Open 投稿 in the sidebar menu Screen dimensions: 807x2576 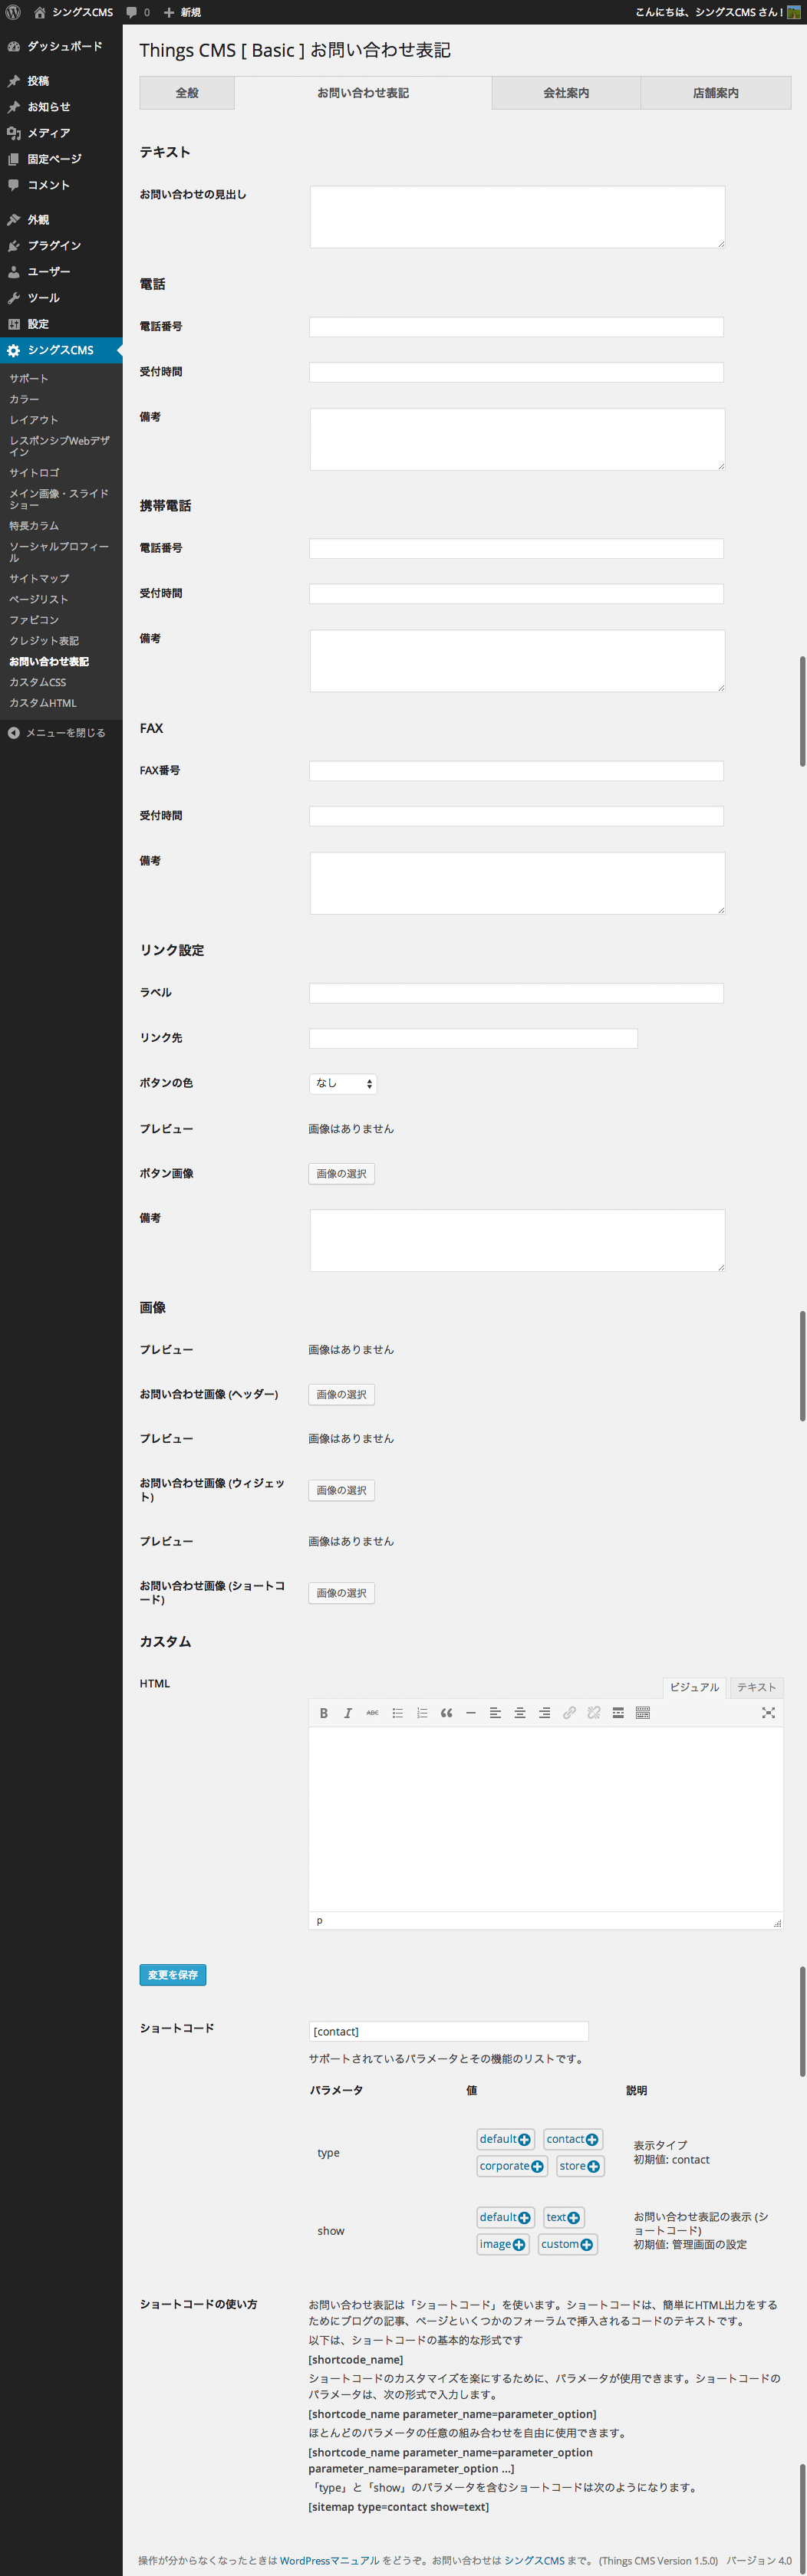point(61,81)
